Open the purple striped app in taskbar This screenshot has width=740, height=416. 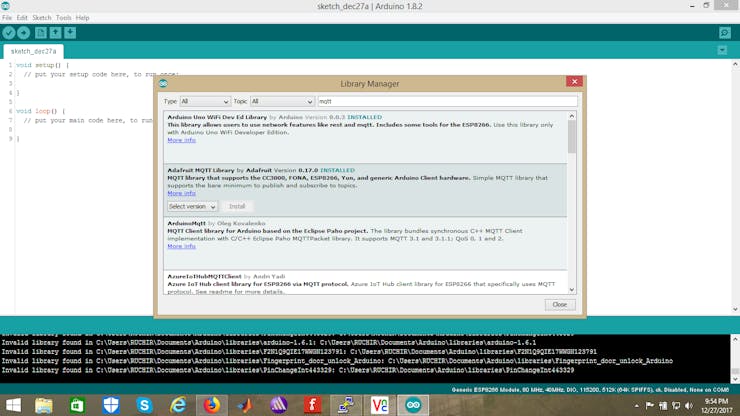[278, 405]
